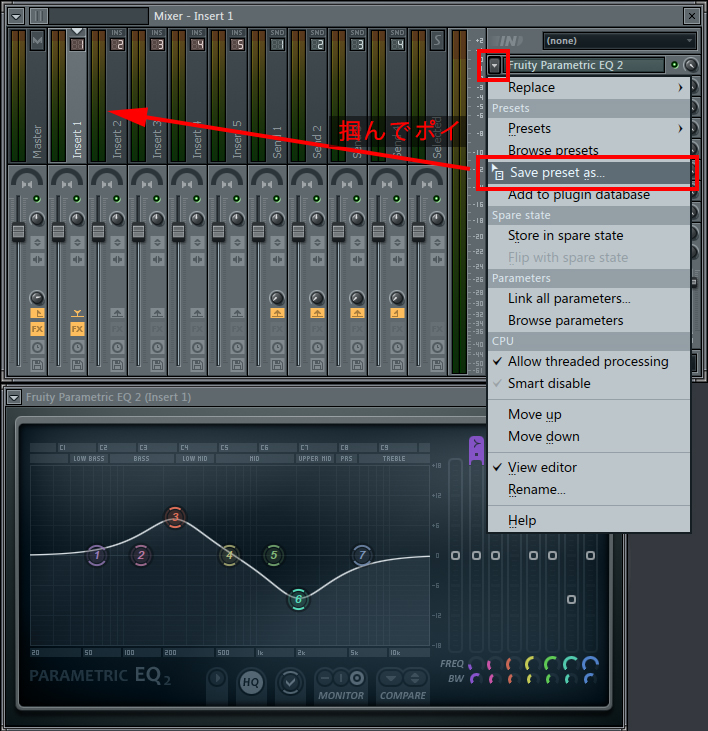Open the Replace submenu
This screenshot has height=731, width=708.
point(589,88)
